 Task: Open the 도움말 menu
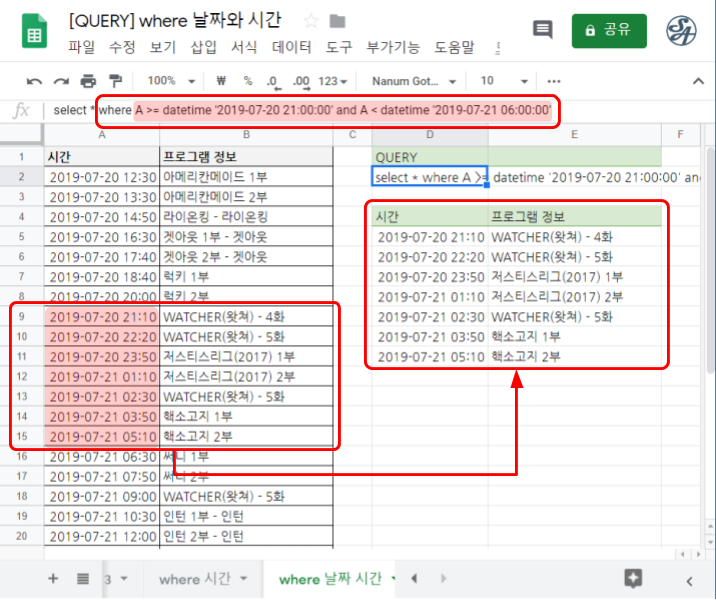point(454,47)
